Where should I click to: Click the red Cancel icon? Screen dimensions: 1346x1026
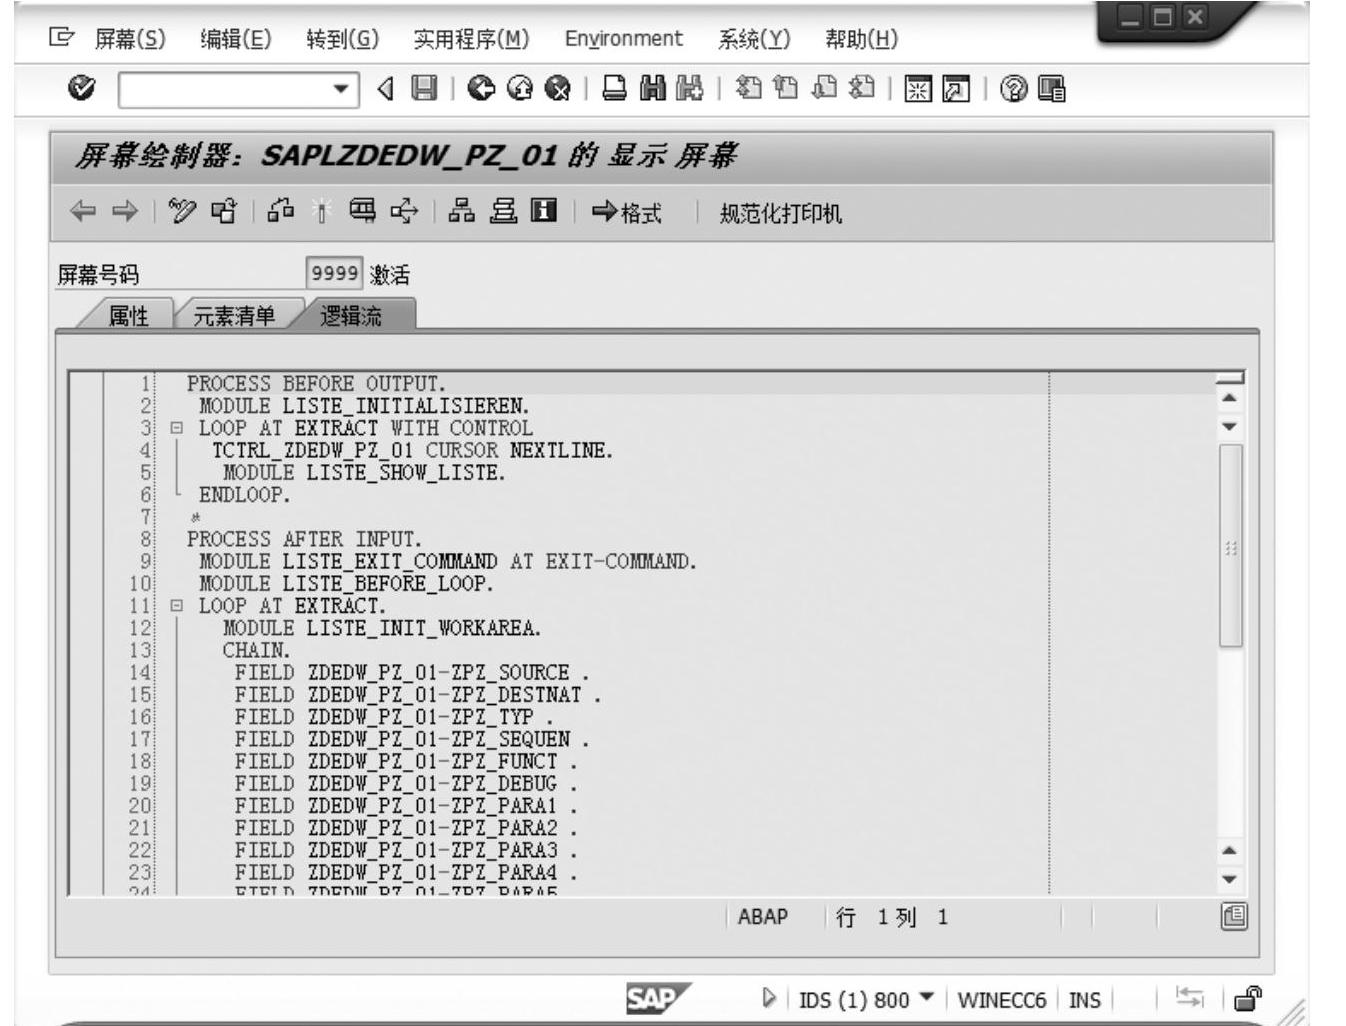(x=558, y=89)
